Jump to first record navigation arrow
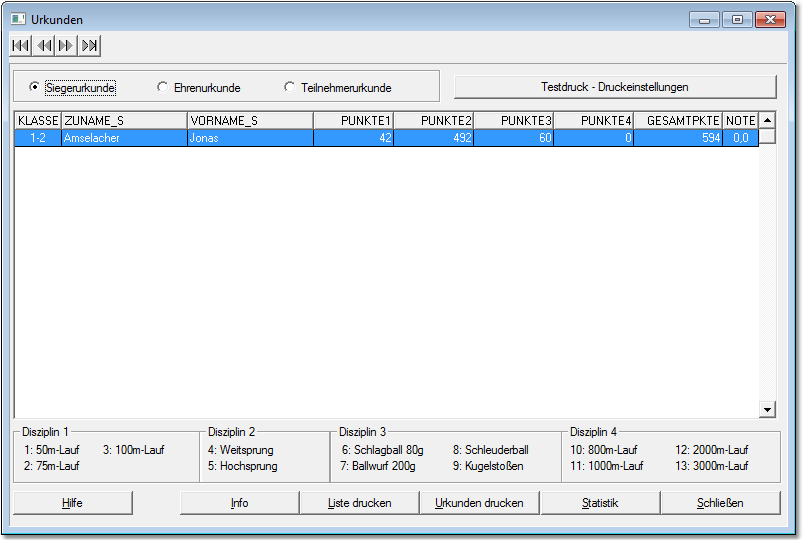The width and height of the screenshot is (803, 542). pos(21,46)
